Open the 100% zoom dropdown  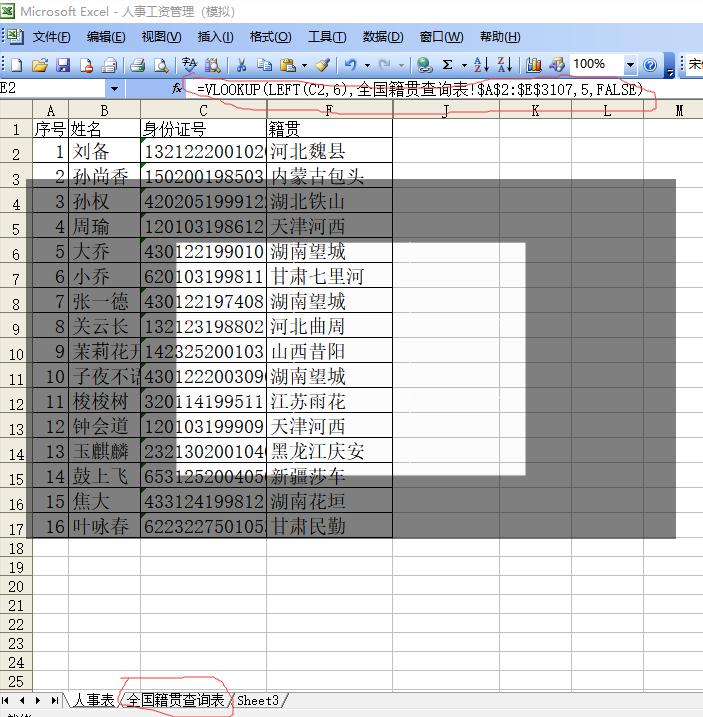tap(630, 65)
